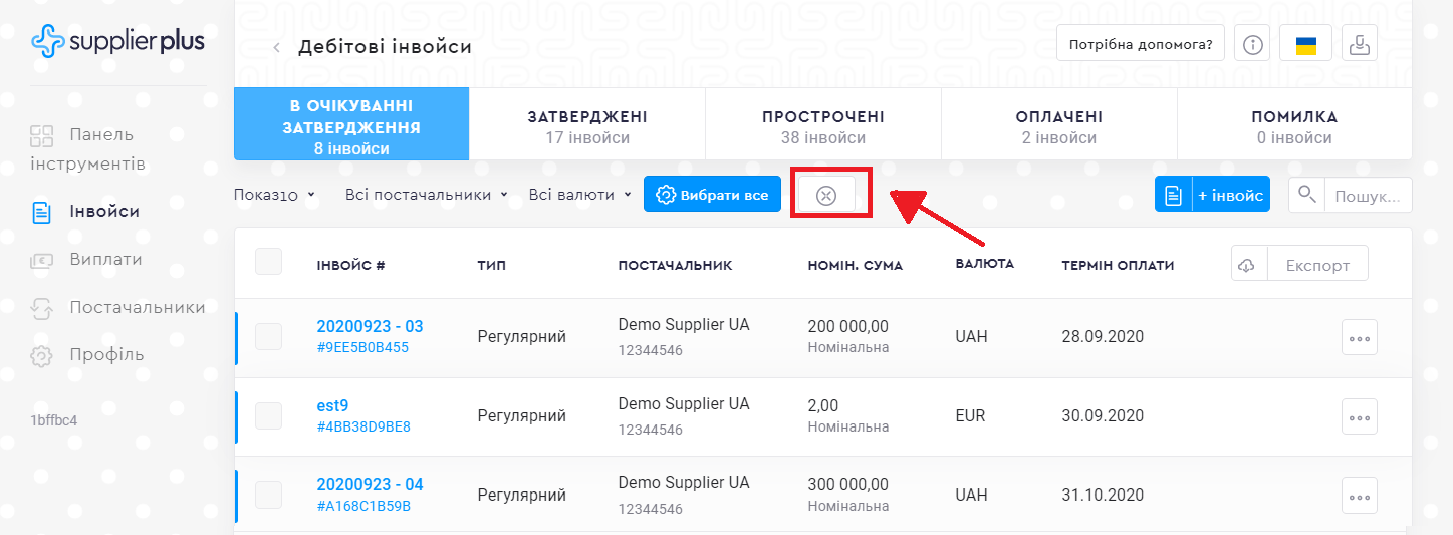Open invoice link 20200923 - 04
This screenshot has width=1453, height=535.
(369, 484)
